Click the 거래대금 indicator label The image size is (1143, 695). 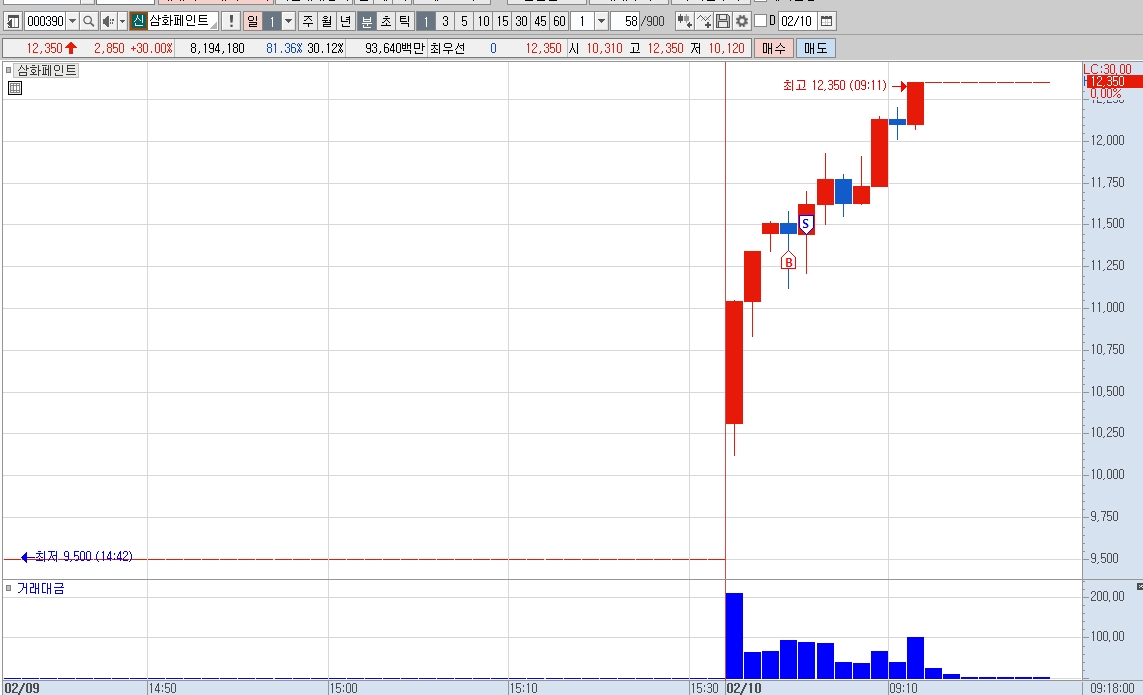tap(41, 588)
